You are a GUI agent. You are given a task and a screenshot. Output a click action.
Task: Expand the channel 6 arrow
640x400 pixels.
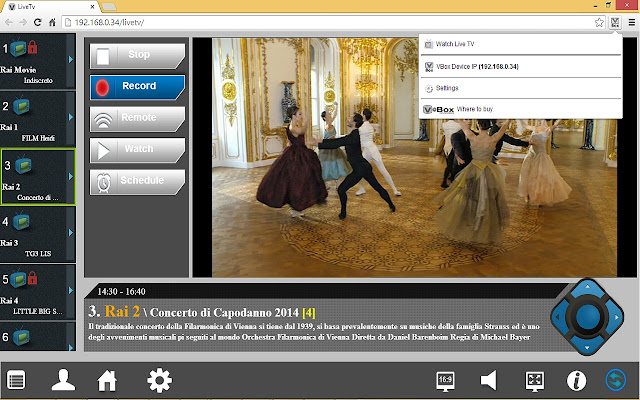tap(71, 348)
